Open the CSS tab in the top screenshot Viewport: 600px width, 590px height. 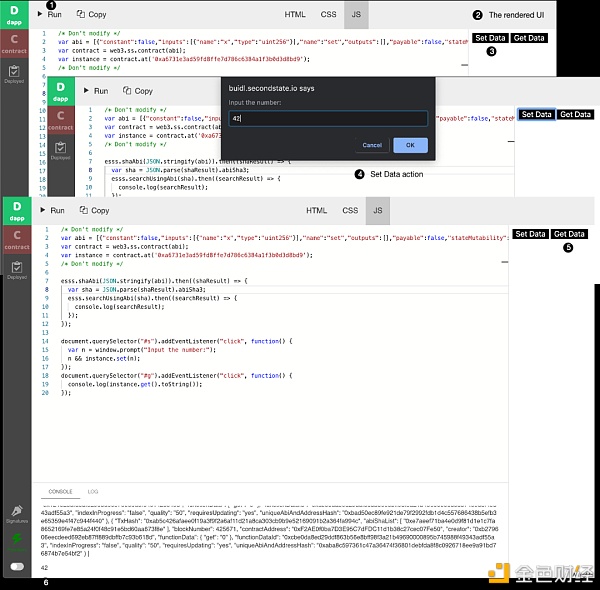[x=328, y=15]
